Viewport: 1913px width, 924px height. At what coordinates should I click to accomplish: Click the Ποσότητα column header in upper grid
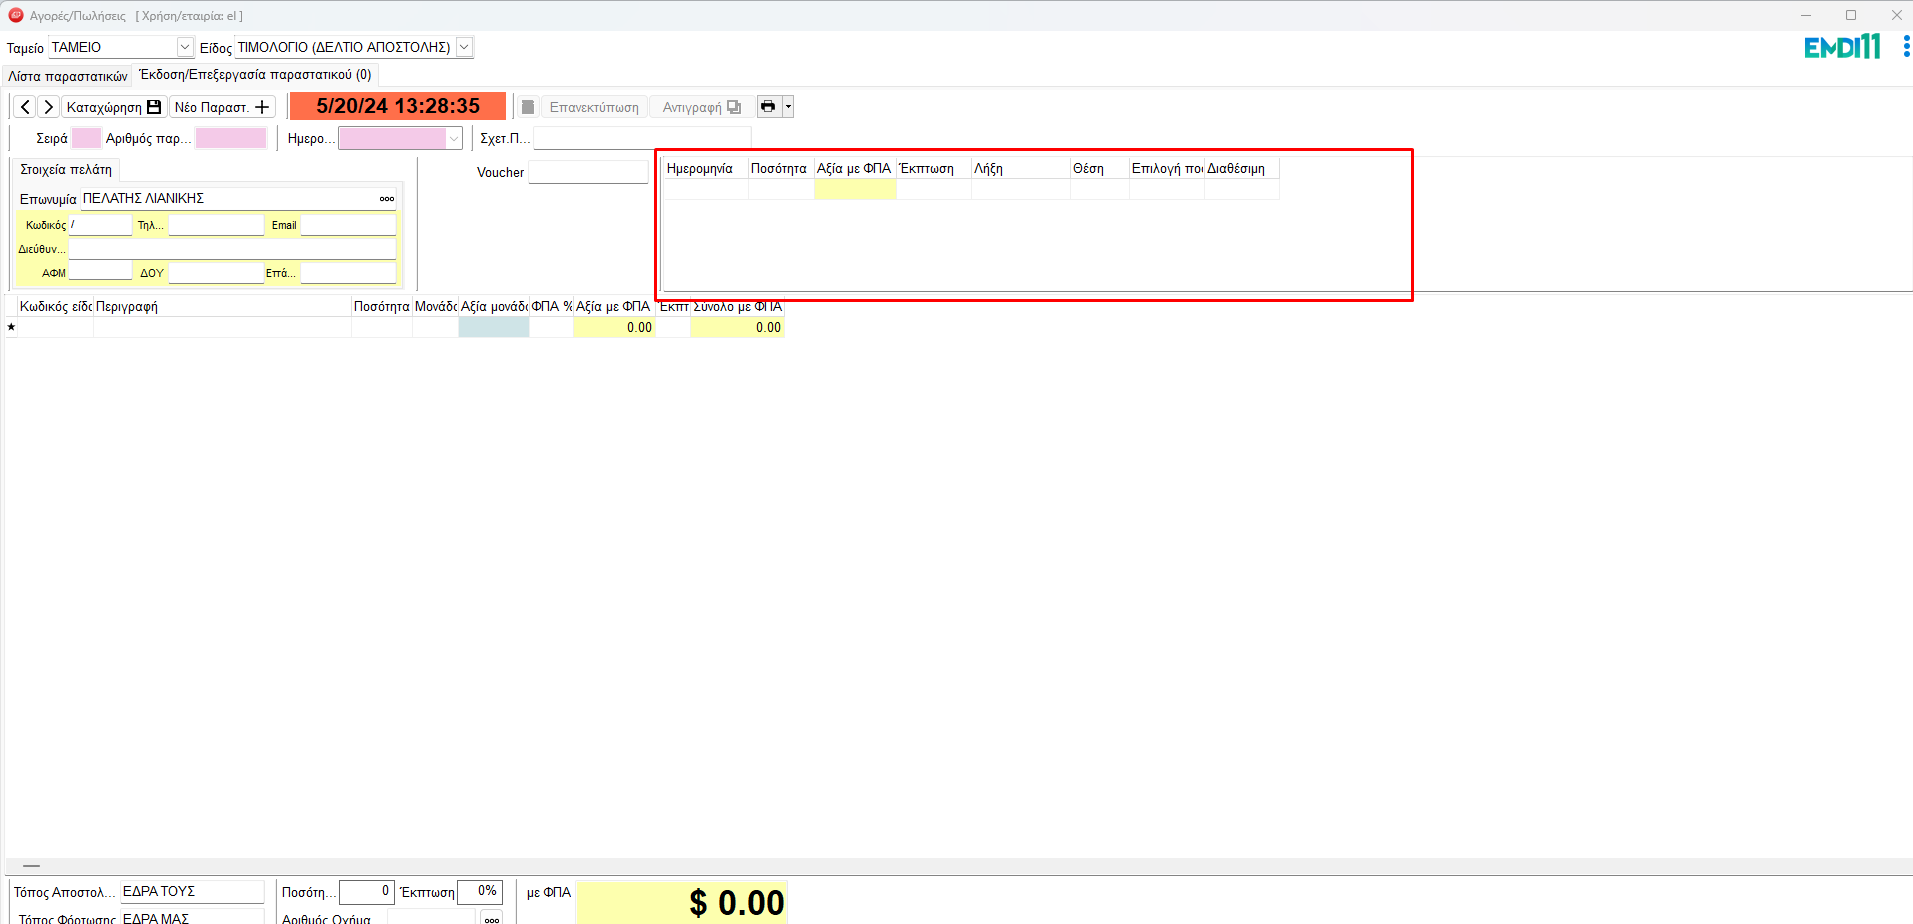point(781,168)
